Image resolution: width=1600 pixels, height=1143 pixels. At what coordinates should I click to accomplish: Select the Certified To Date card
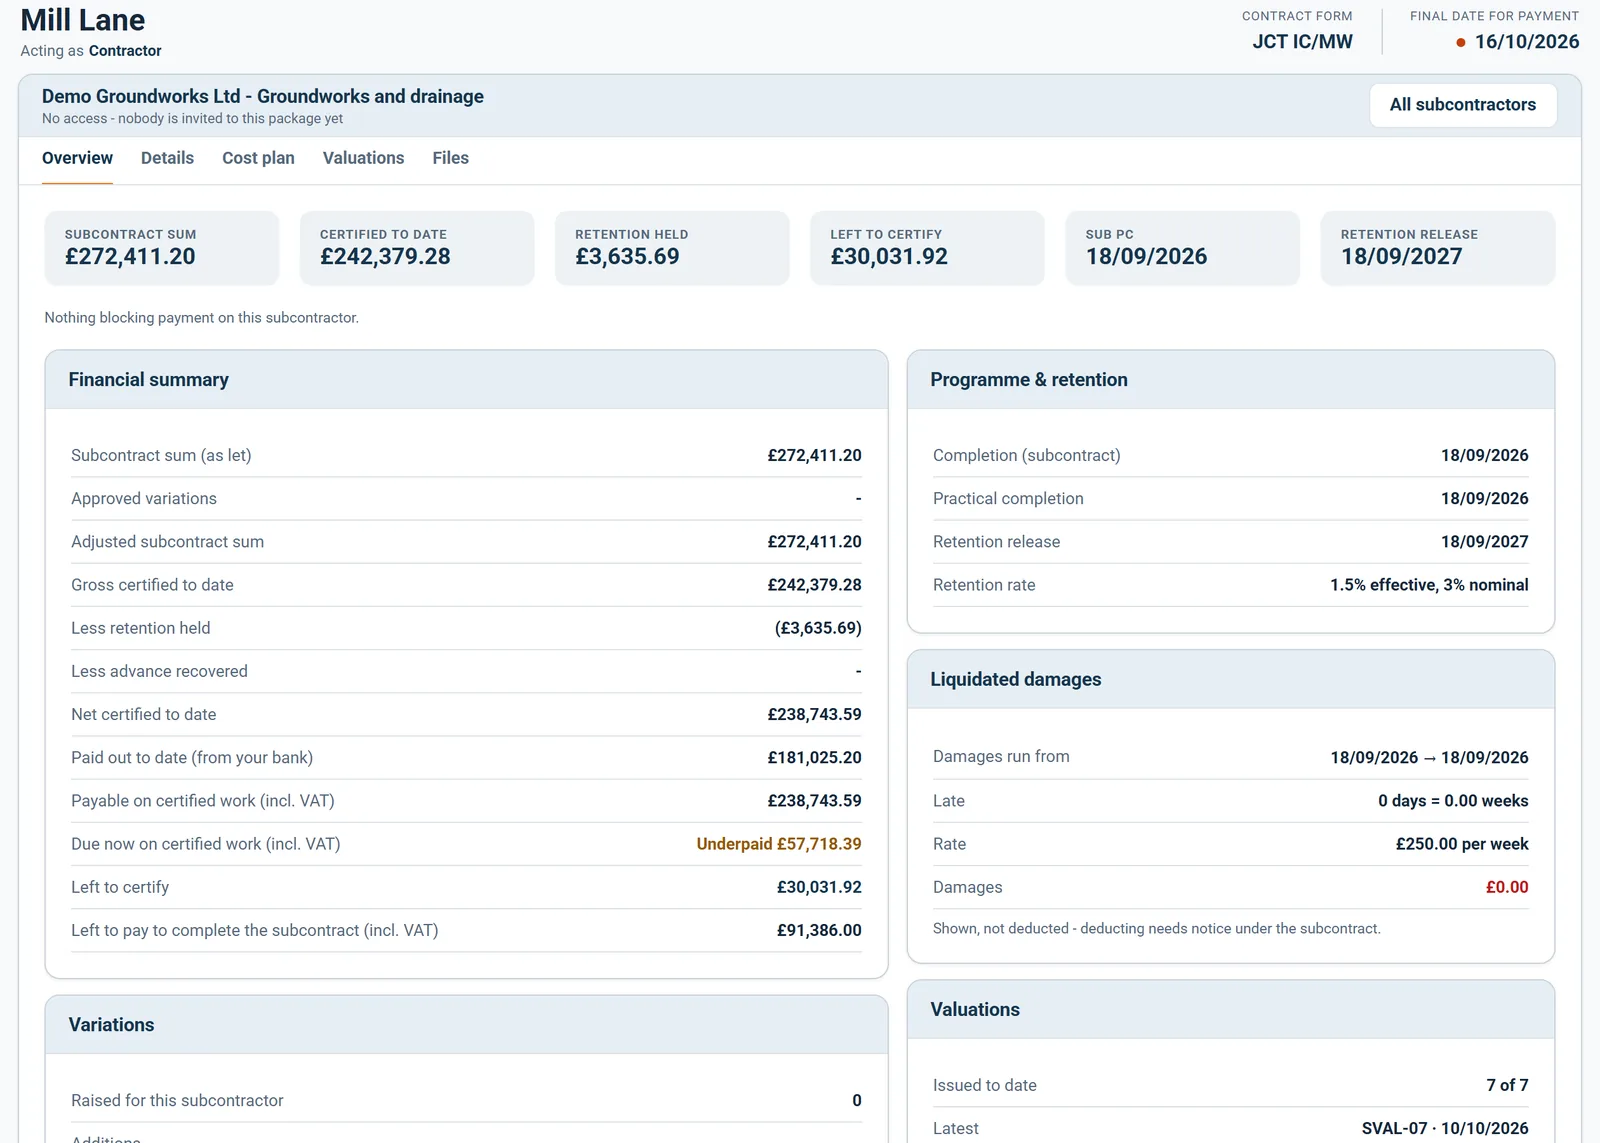[417, 248]
